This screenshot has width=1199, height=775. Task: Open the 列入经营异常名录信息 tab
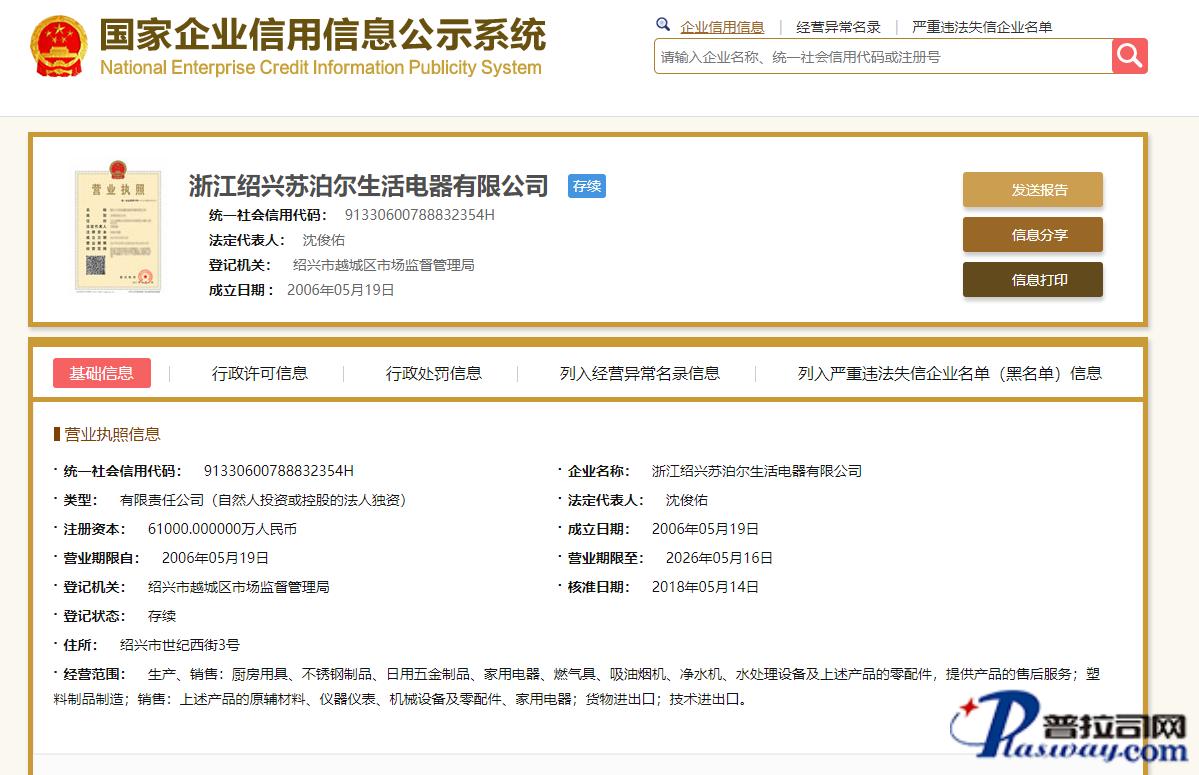[640, 373]
